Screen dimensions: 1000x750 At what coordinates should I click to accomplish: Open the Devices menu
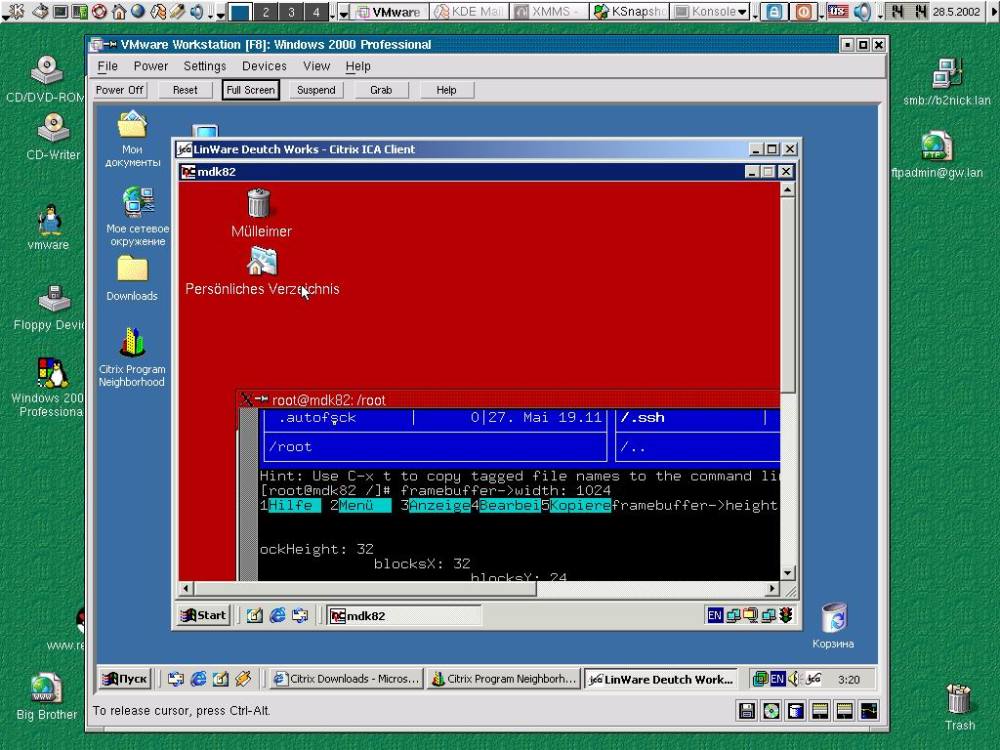(264, 66)
